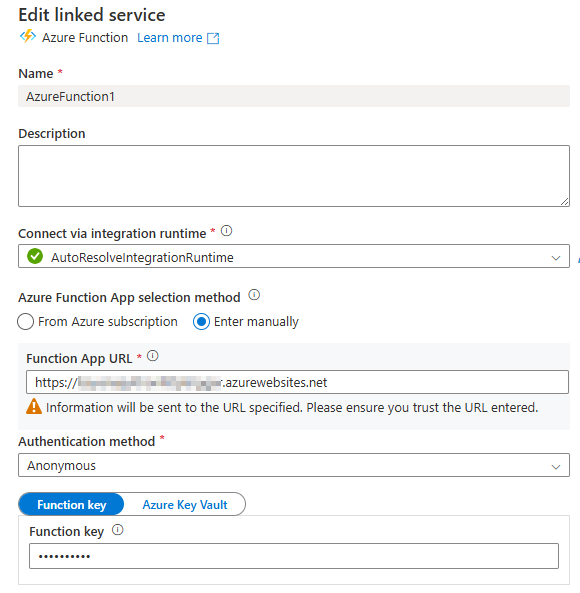Screen dimensions: 580x593
Task: Select the Enter manually radio button
Action: point(201,322)
